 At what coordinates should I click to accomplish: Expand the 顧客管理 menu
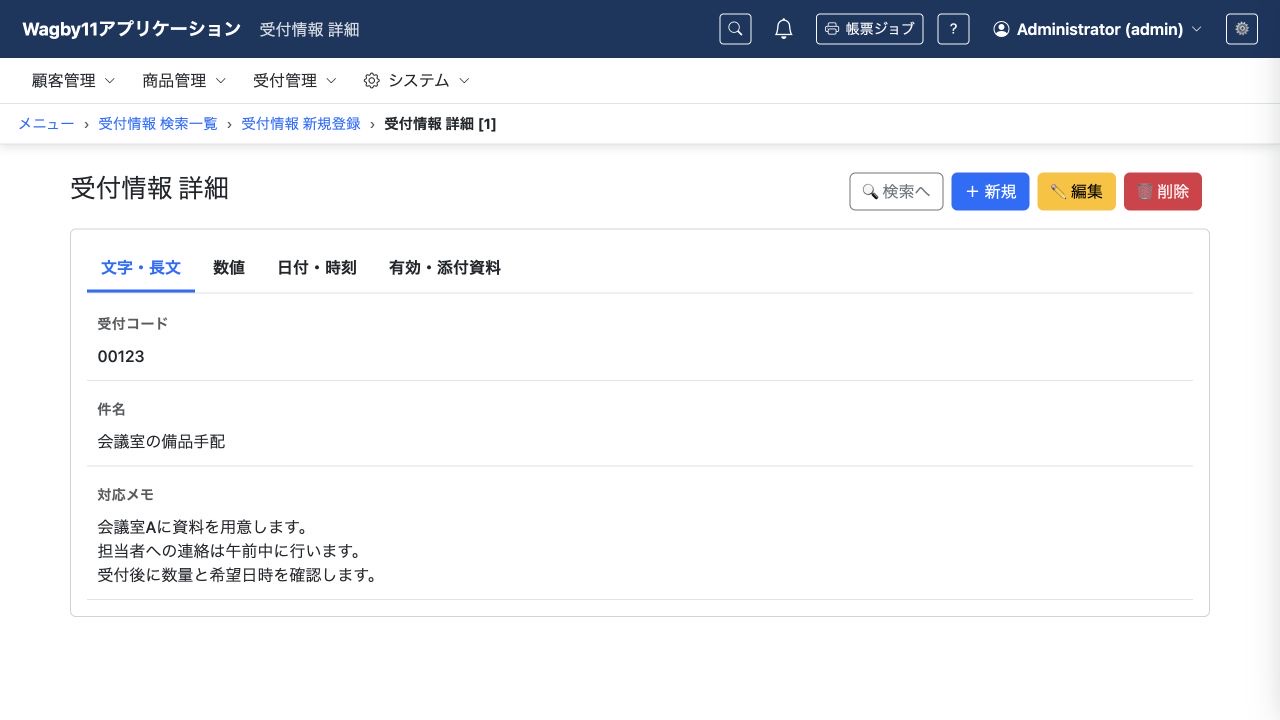point(73,80)
